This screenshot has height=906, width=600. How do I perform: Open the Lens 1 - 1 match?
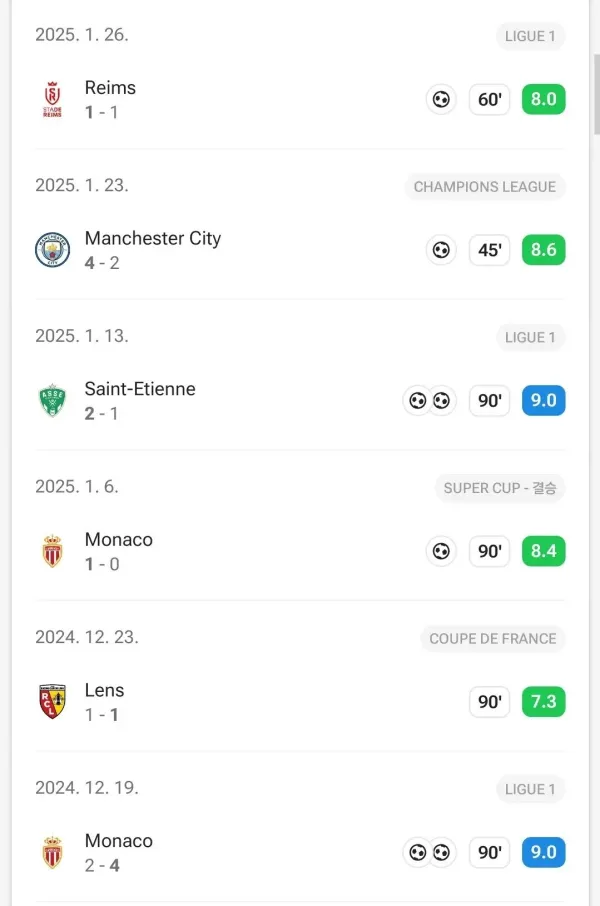(x=104, y=702)
